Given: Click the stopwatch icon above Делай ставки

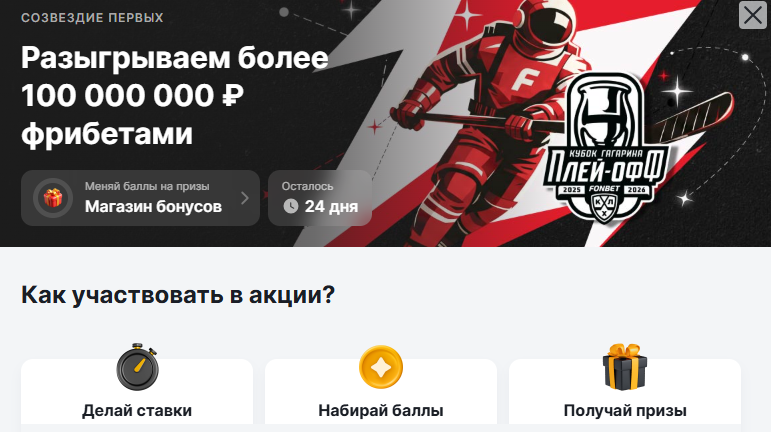Looking at the screenshot, I should click(x=137, y=367).
